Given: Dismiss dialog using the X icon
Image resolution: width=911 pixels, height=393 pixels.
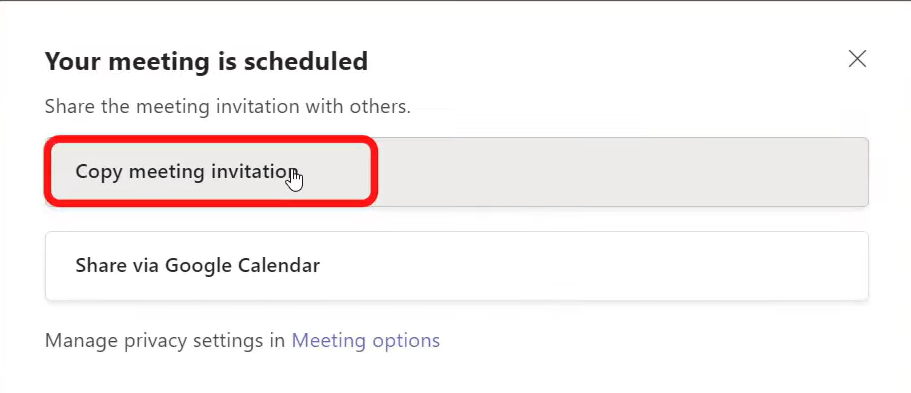Looking at the screenshot, I should pos(857,59).
